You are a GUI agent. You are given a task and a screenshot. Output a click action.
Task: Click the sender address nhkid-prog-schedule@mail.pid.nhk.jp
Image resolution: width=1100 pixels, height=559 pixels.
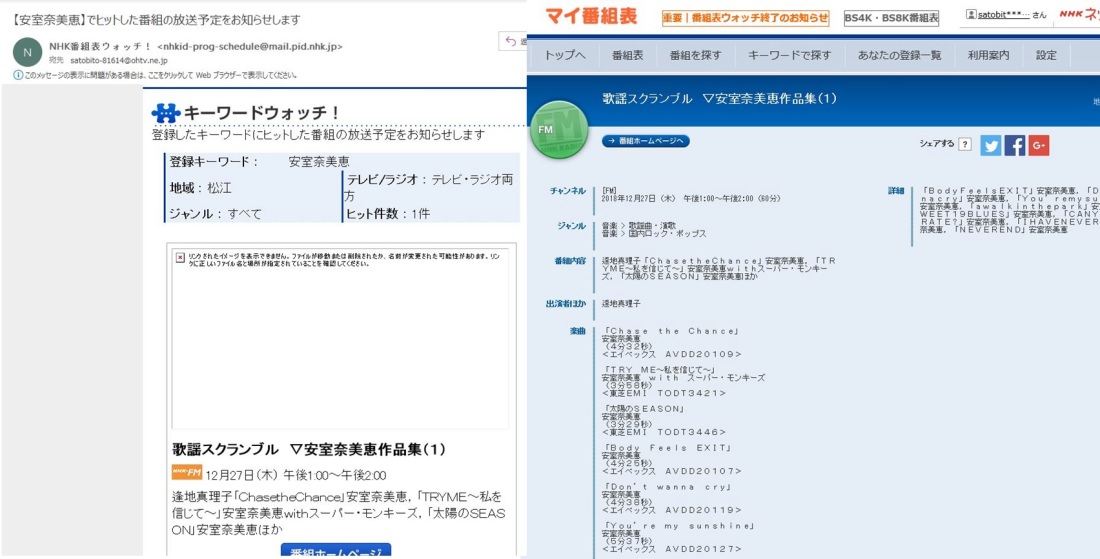click(250, 46)
